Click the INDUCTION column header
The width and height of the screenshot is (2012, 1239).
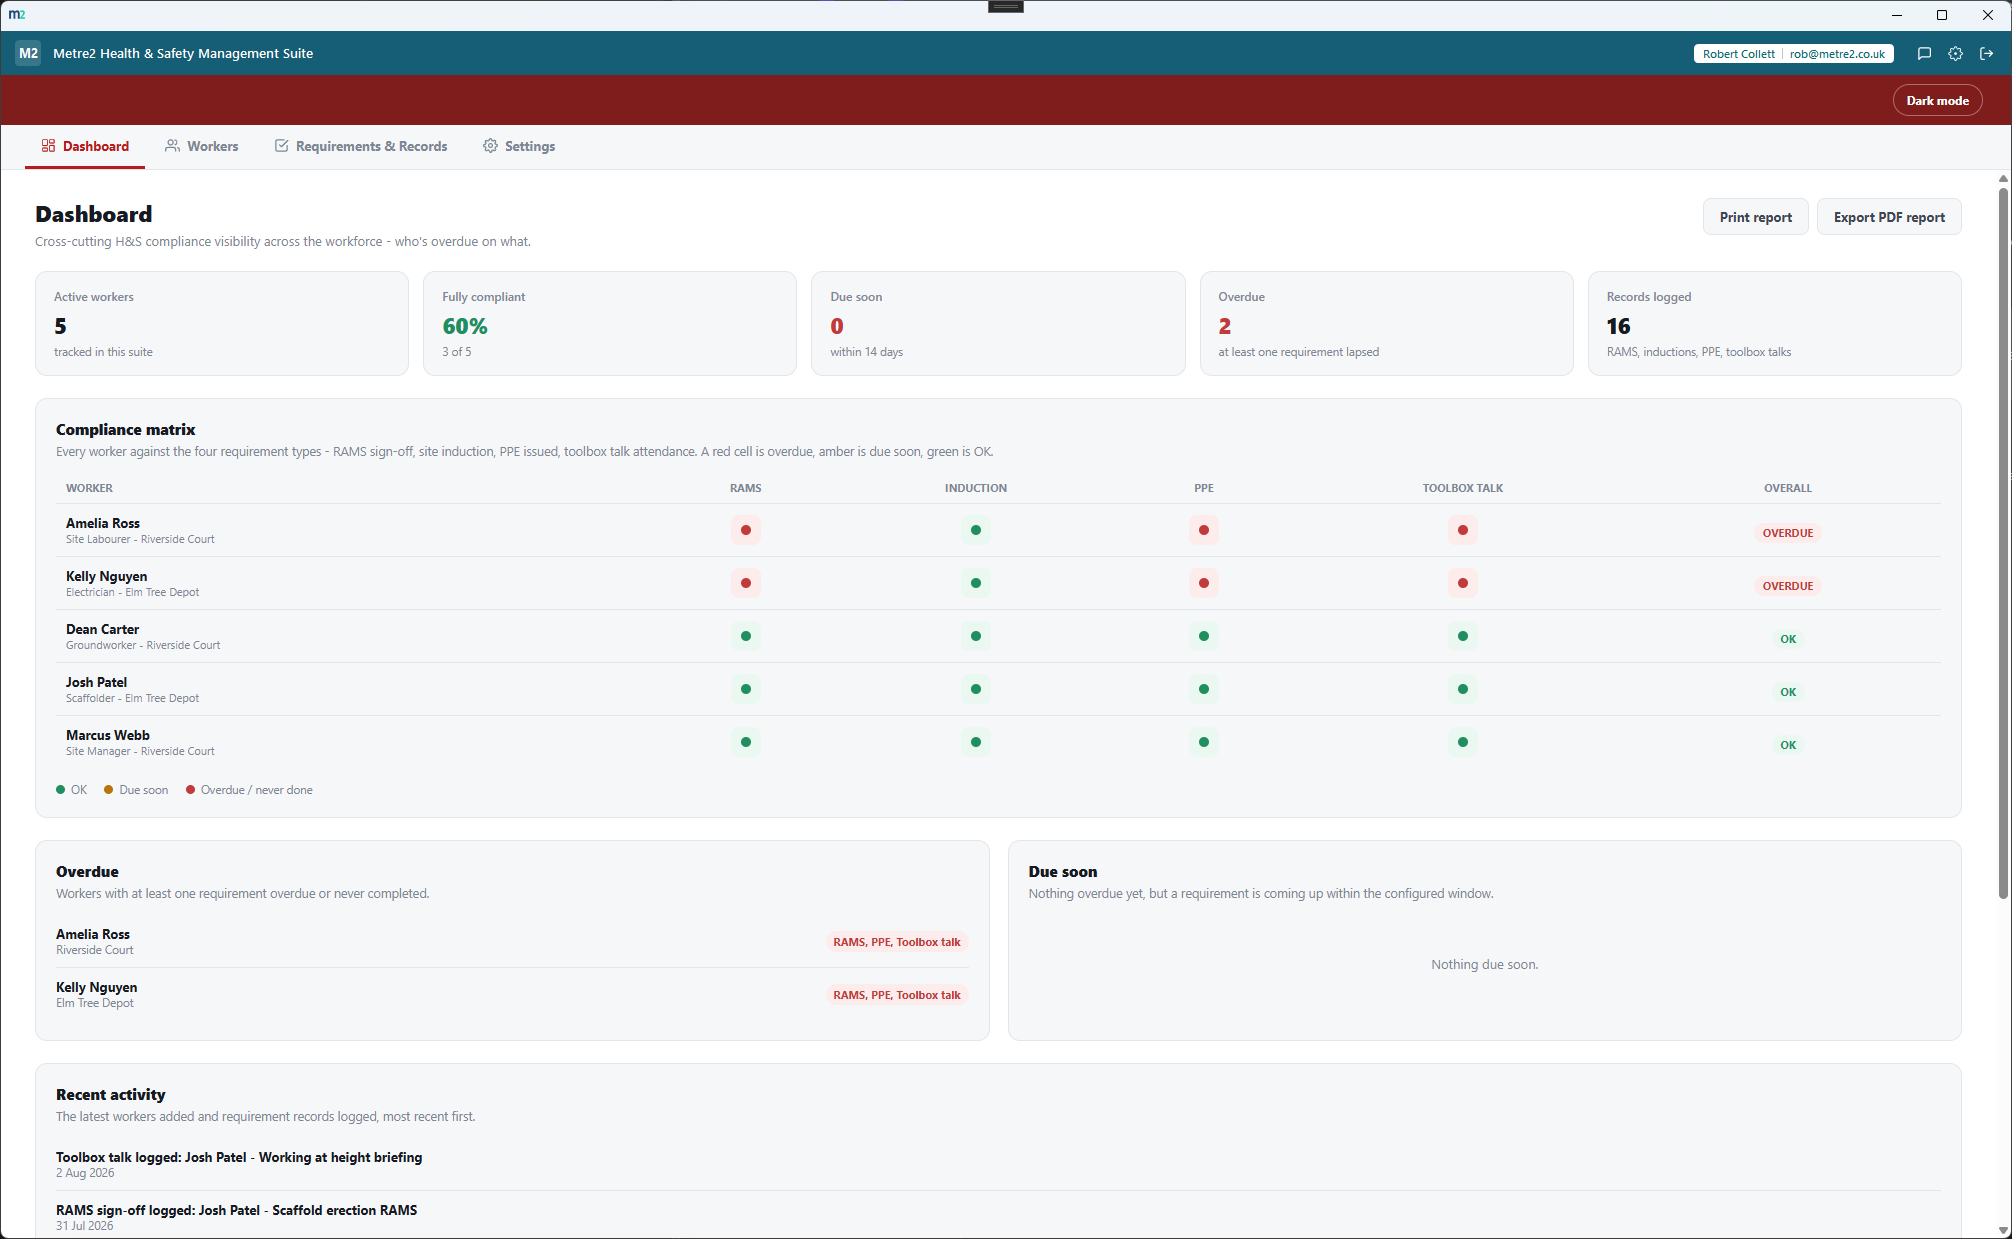[x=975, y=488]
